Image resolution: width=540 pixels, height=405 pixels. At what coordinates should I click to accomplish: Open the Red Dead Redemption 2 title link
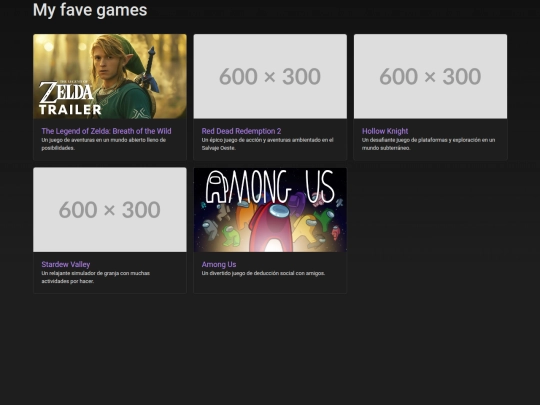pyautogui.click(x=241, y=131)
